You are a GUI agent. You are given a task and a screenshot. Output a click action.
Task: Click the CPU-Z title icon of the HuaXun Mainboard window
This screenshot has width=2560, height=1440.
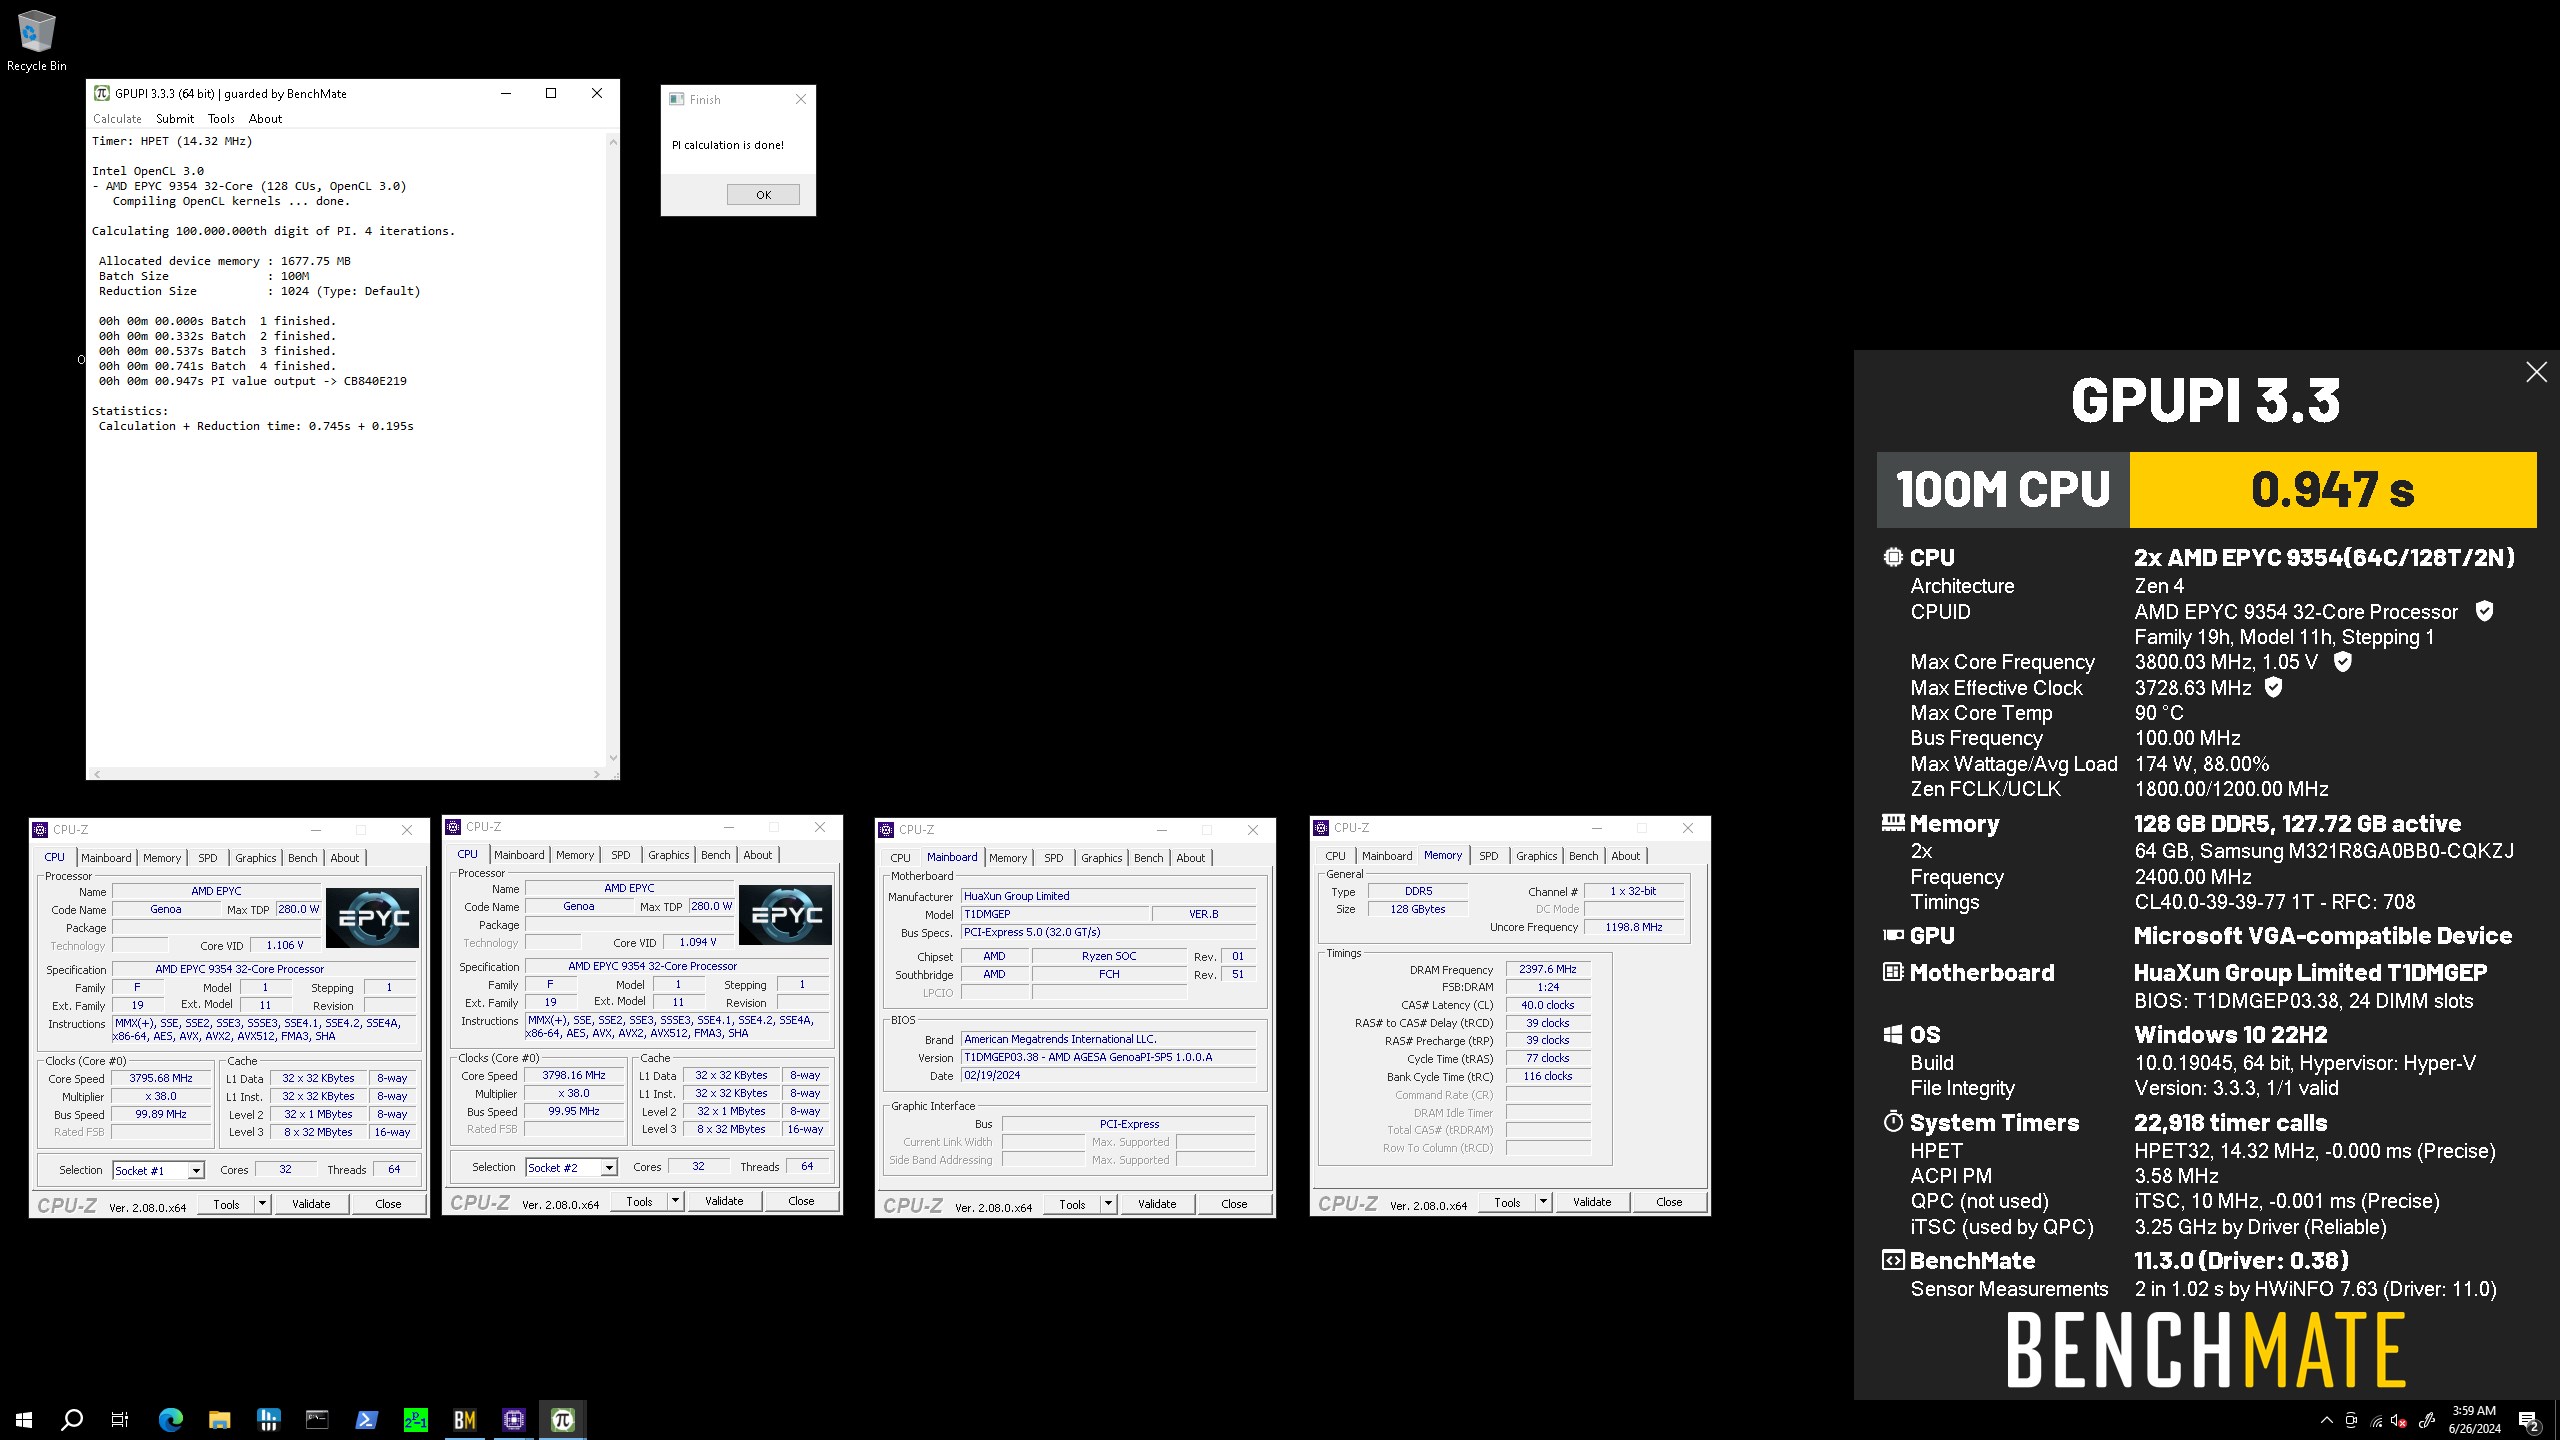point(886,829)
